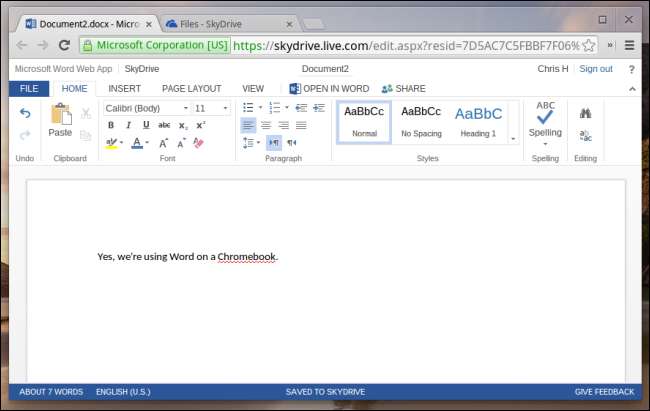The image size is (650, 411).
Task: Click the Paste clipboard icon
Action: tap(60, 118)
